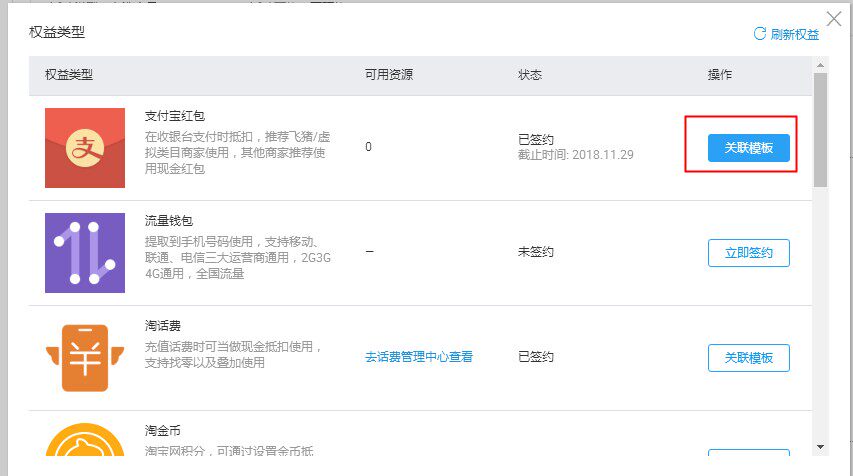Click 关联模板 for 支付宝红包
This screenshot has height=476, width=853.
(748, 148)
